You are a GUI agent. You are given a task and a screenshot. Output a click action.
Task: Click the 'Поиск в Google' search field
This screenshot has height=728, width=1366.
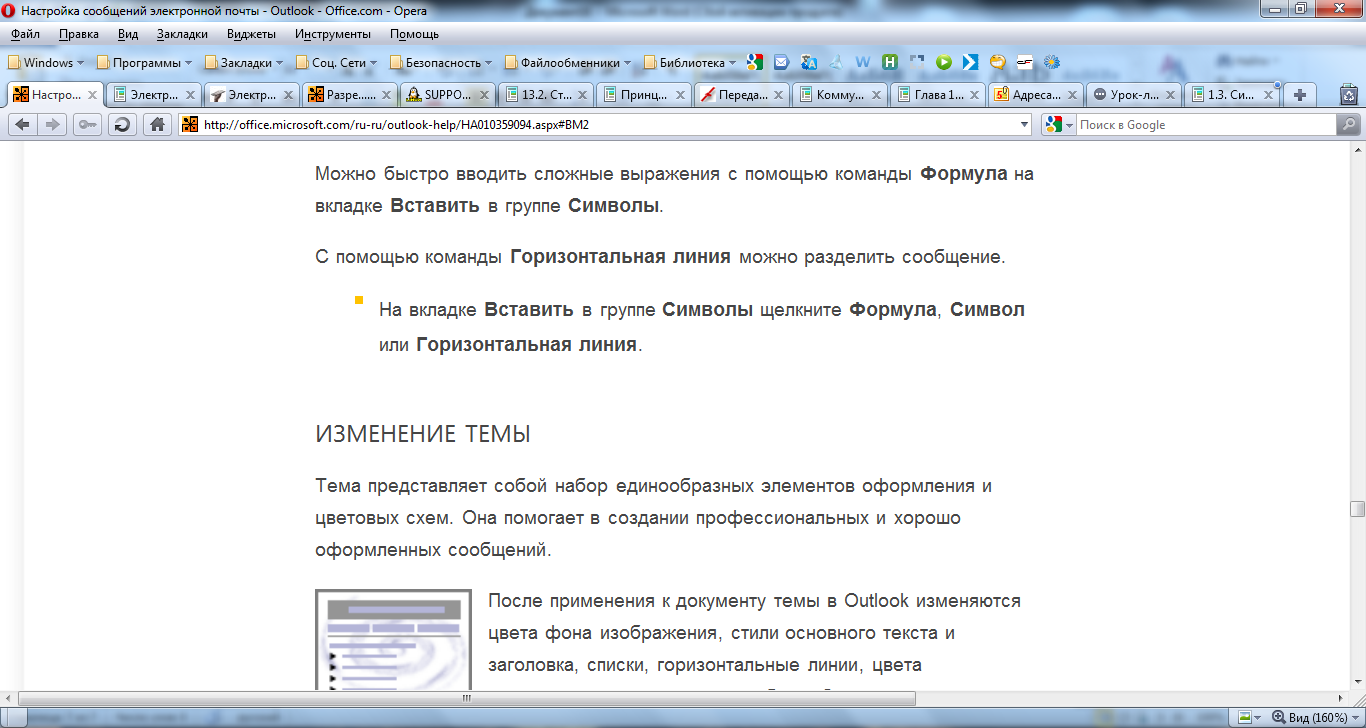click(x=1206, y=125)
